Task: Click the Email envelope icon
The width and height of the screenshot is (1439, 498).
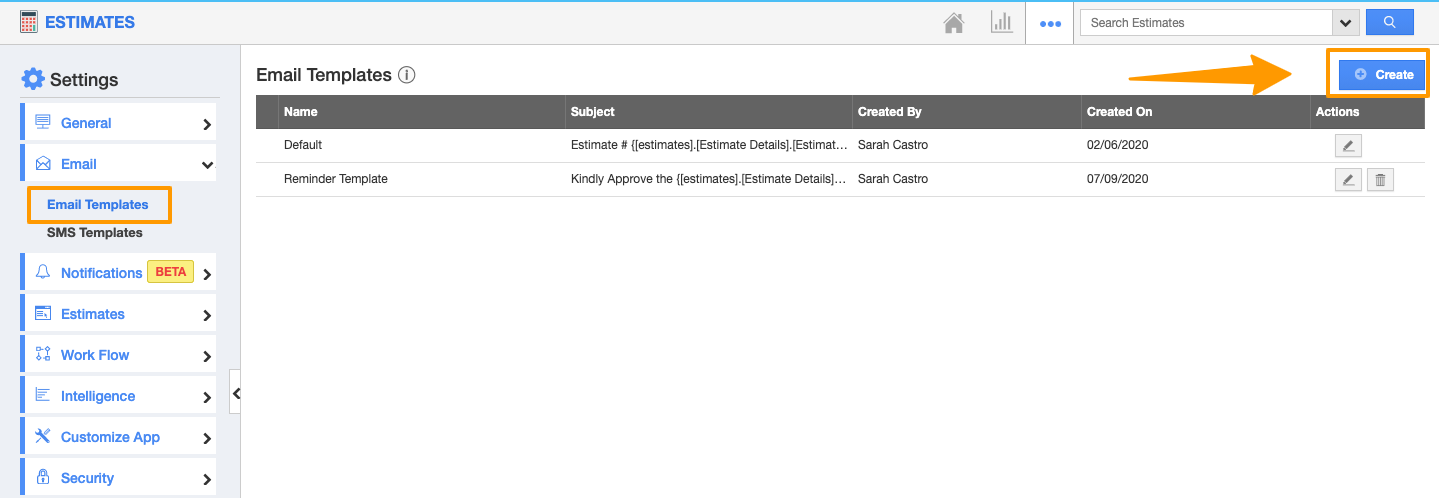Action: point(43,163)
